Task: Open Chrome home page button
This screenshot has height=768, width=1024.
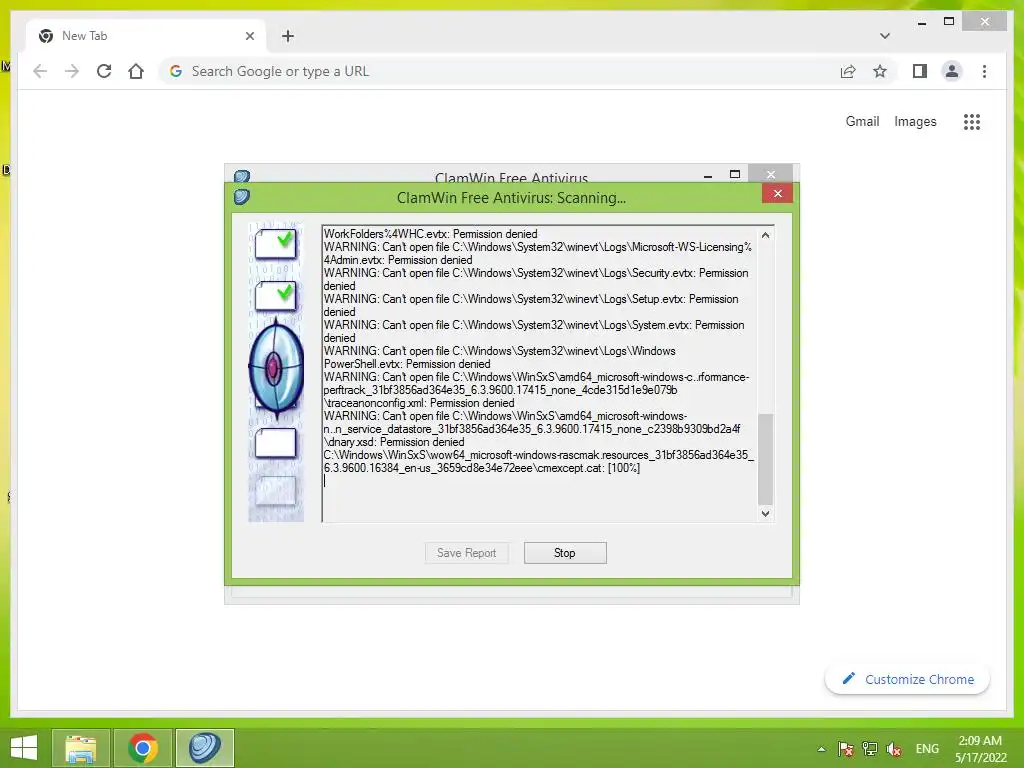Action: (x=136, y=71)
